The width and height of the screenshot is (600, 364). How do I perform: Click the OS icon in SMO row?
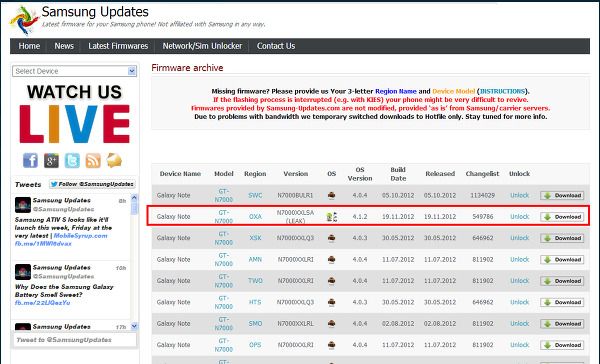pyautogui.click(x=331, y=324)
